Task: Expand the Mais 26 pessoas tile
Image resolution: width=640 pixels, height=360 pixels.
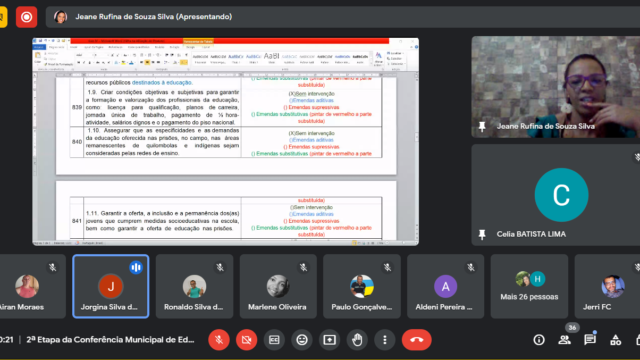Action: coord(529,286)
